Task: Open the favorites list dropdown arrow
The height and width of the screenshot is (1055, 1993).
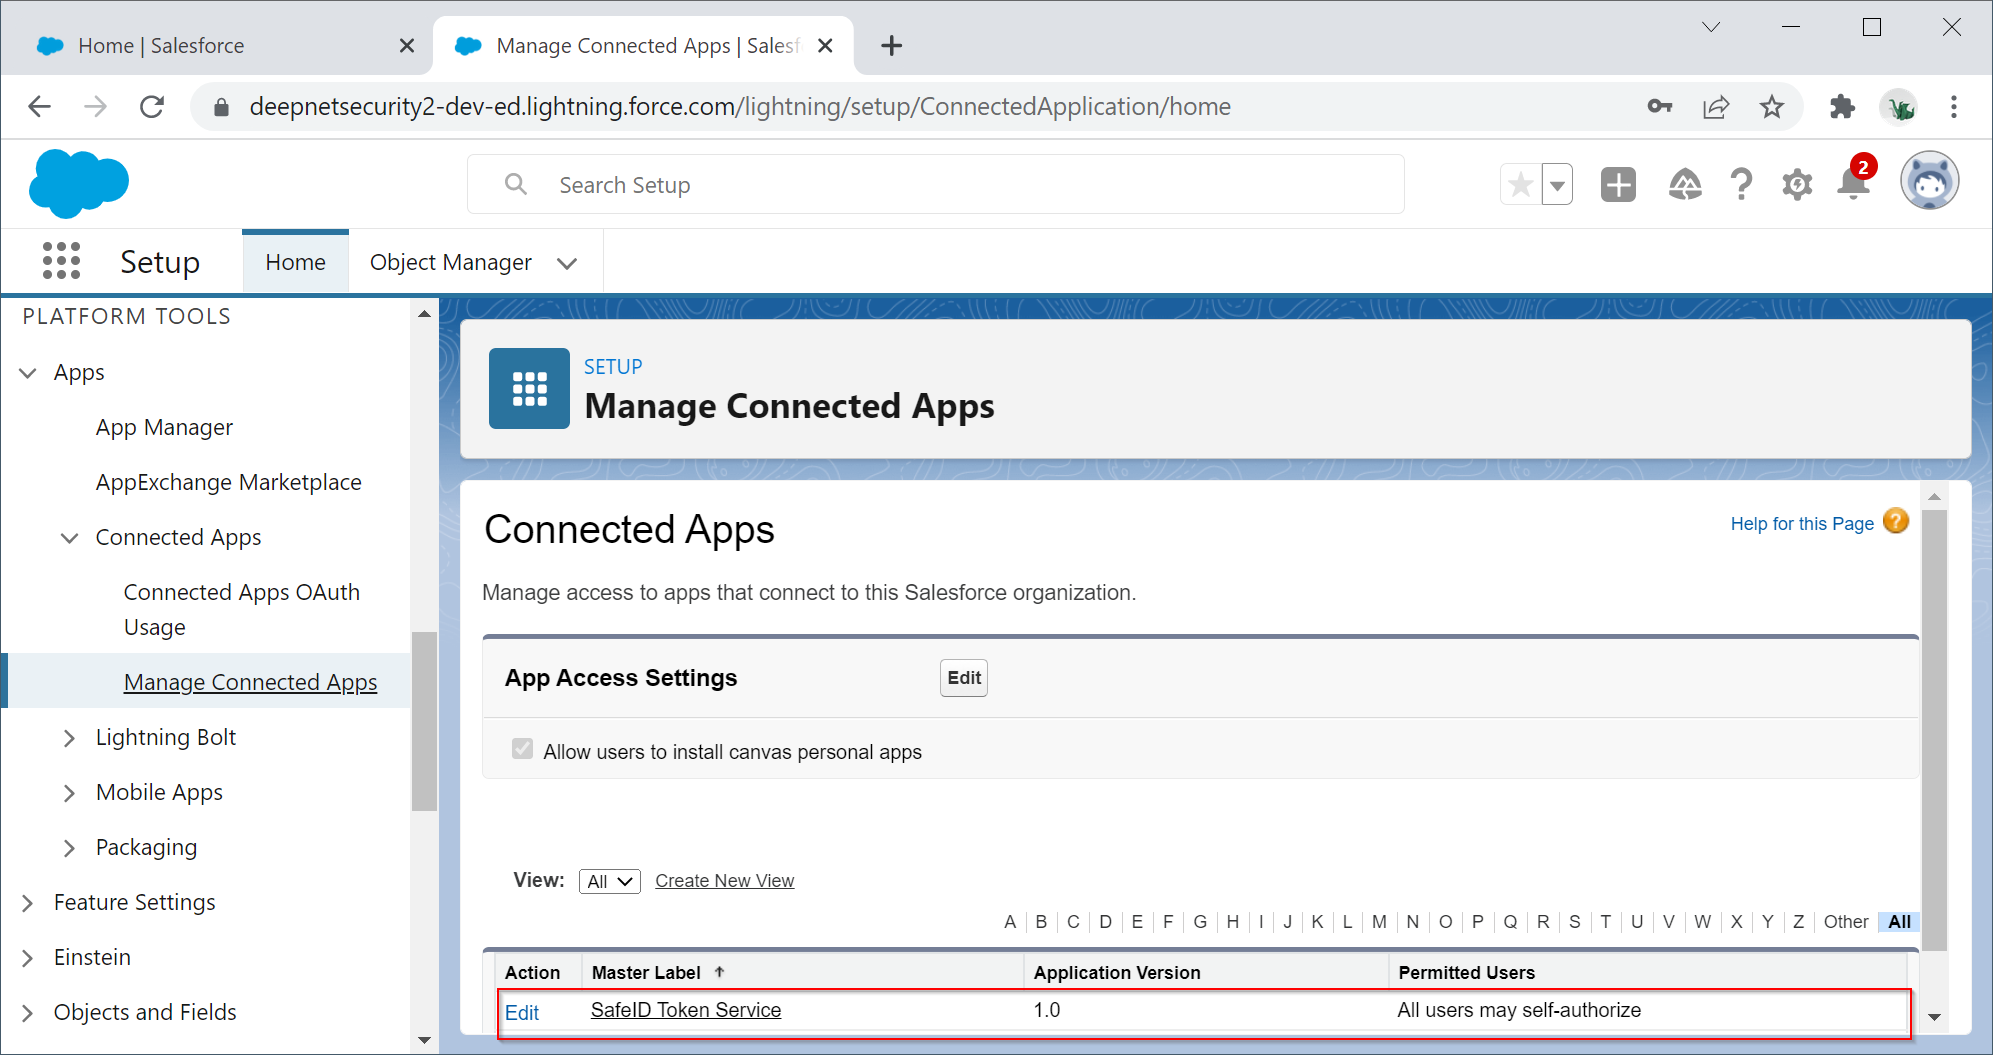Action: coord(1557,185)
